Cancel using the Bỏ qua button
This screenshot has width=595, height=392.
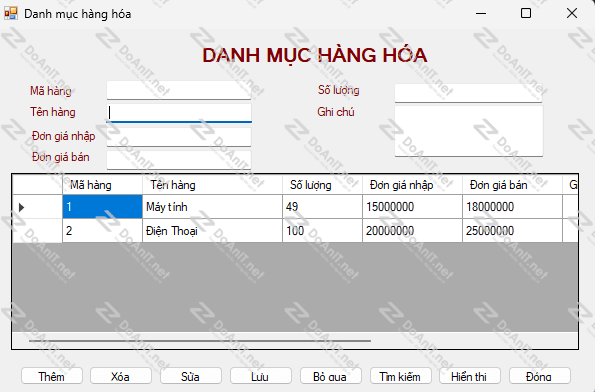[x=331, y=376]
